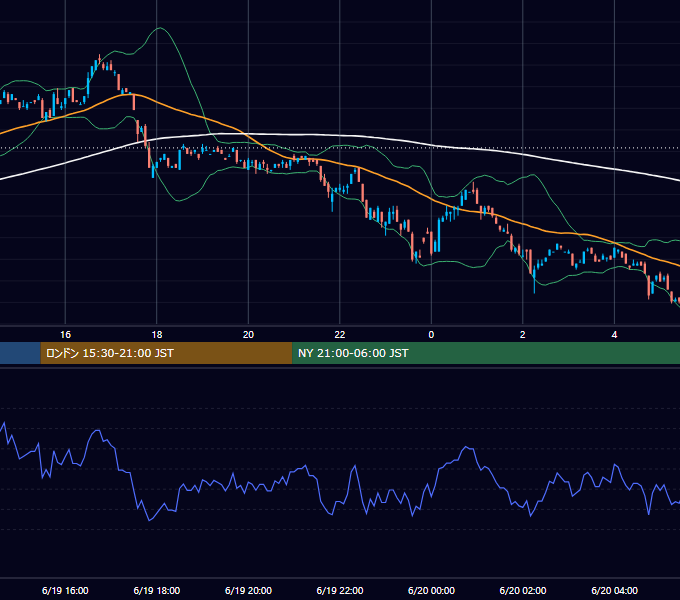
Task: Click the '18' hour label on price chart axis
Action: (157, 335)
